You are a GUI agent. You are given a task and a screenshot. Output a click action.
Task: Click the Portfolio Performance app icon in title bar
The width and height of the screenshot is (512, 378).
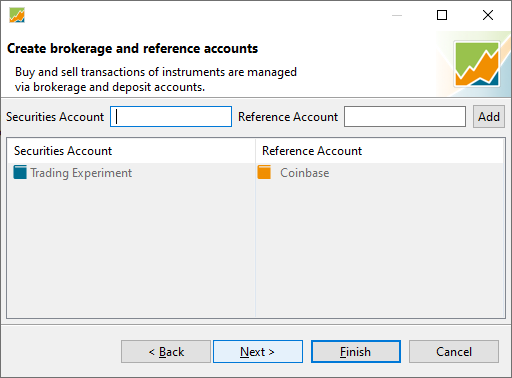[17, 15]
